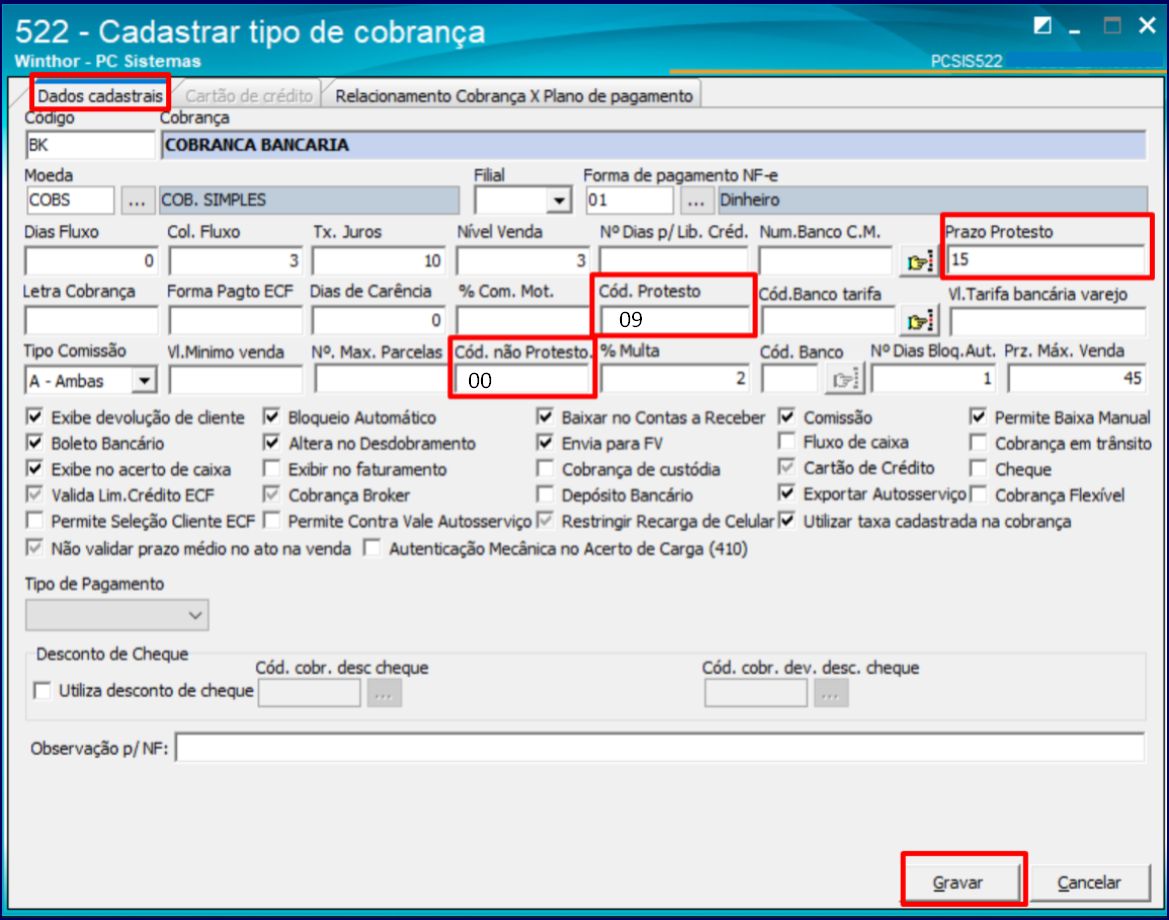Click ellipsis next to Cód. cobr. desc cheque
The height and width of the screenshot is (920, 1169).
(383, 693)
